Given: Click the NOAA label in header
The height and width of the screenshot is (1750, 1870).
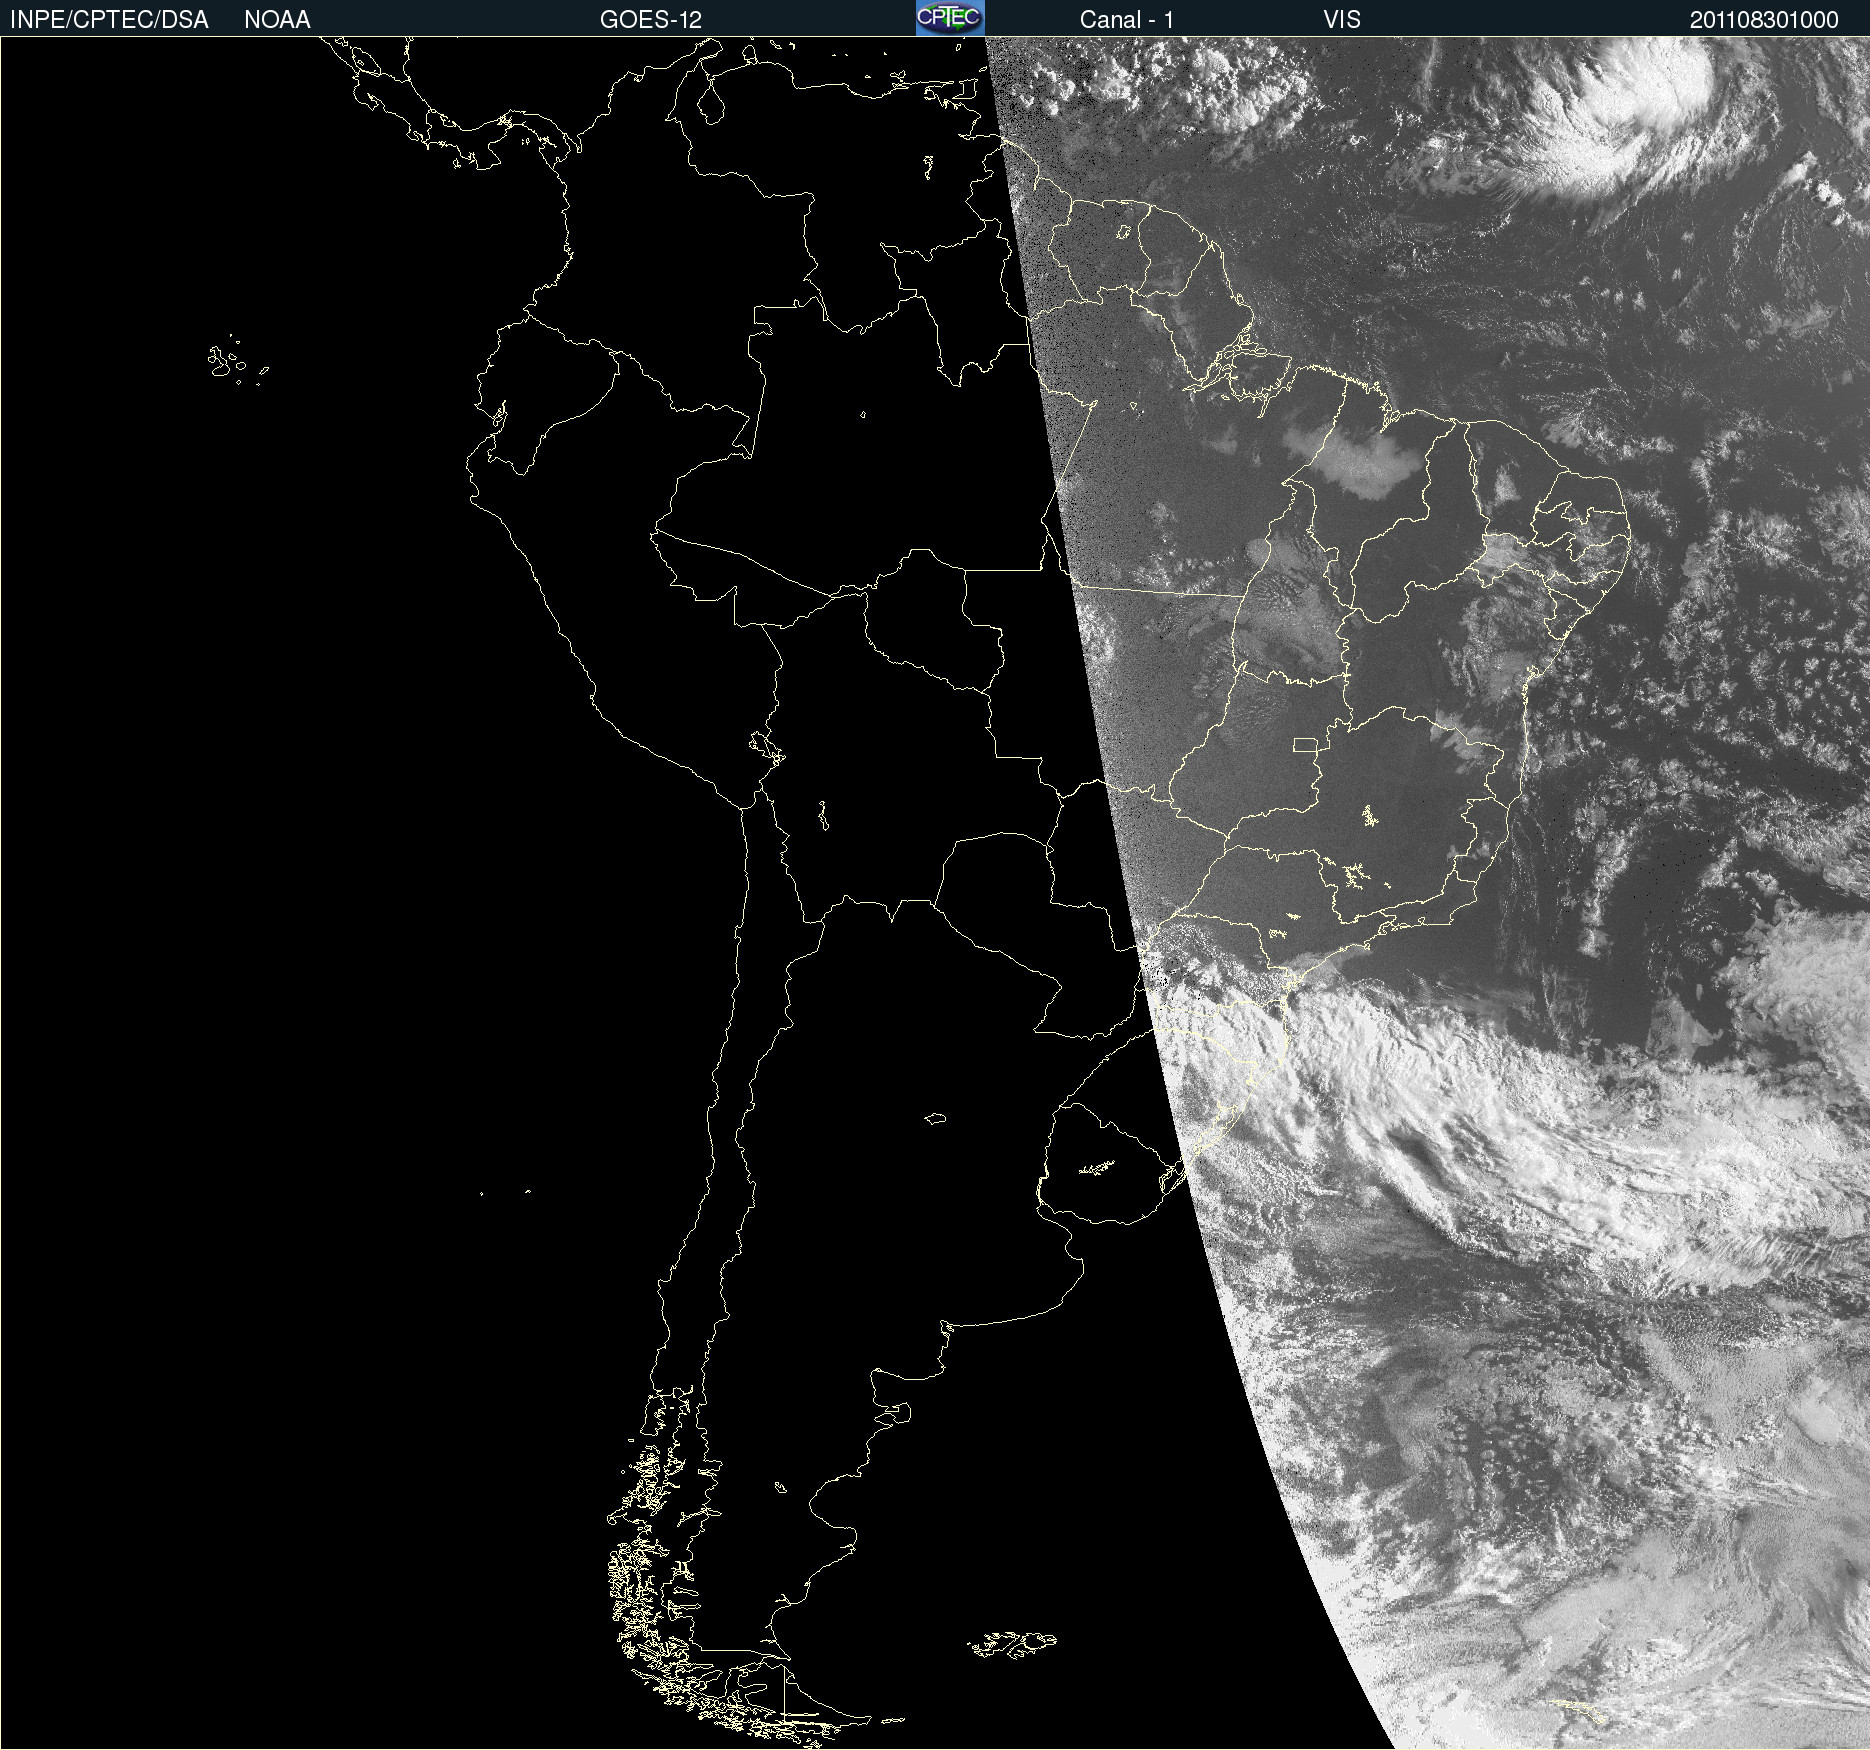Looking at the screenshot, I should point(277,20).
